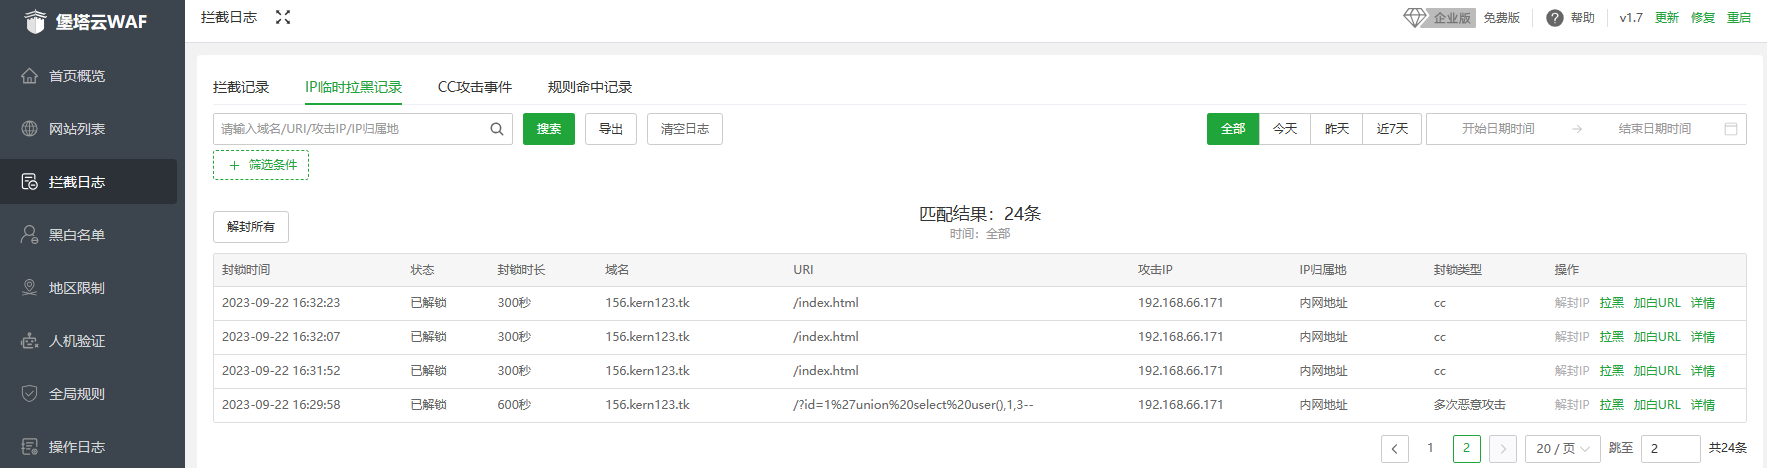Click the green 搜索 button

click(549, 129)
